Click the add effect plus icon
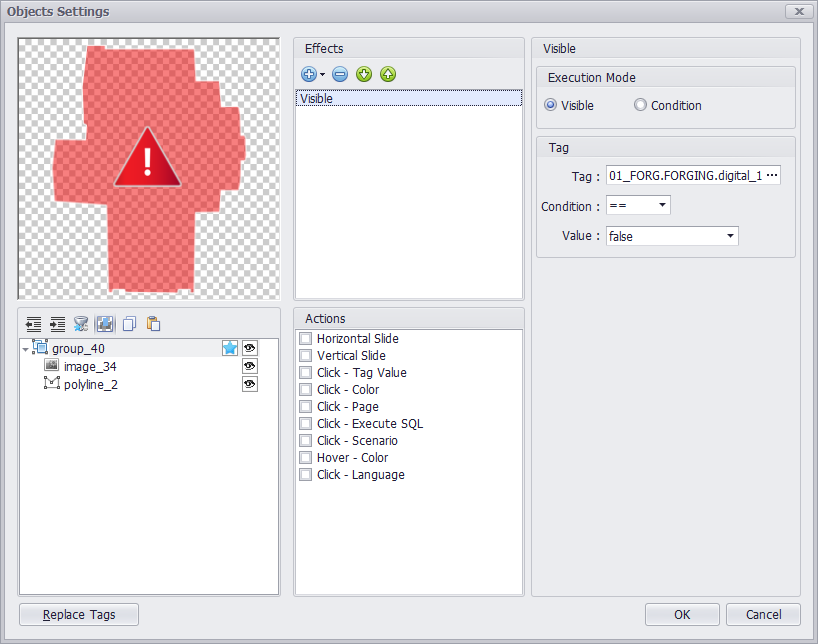Image resolution: width=818 pixels, height=644 pixels. point(309,74)
